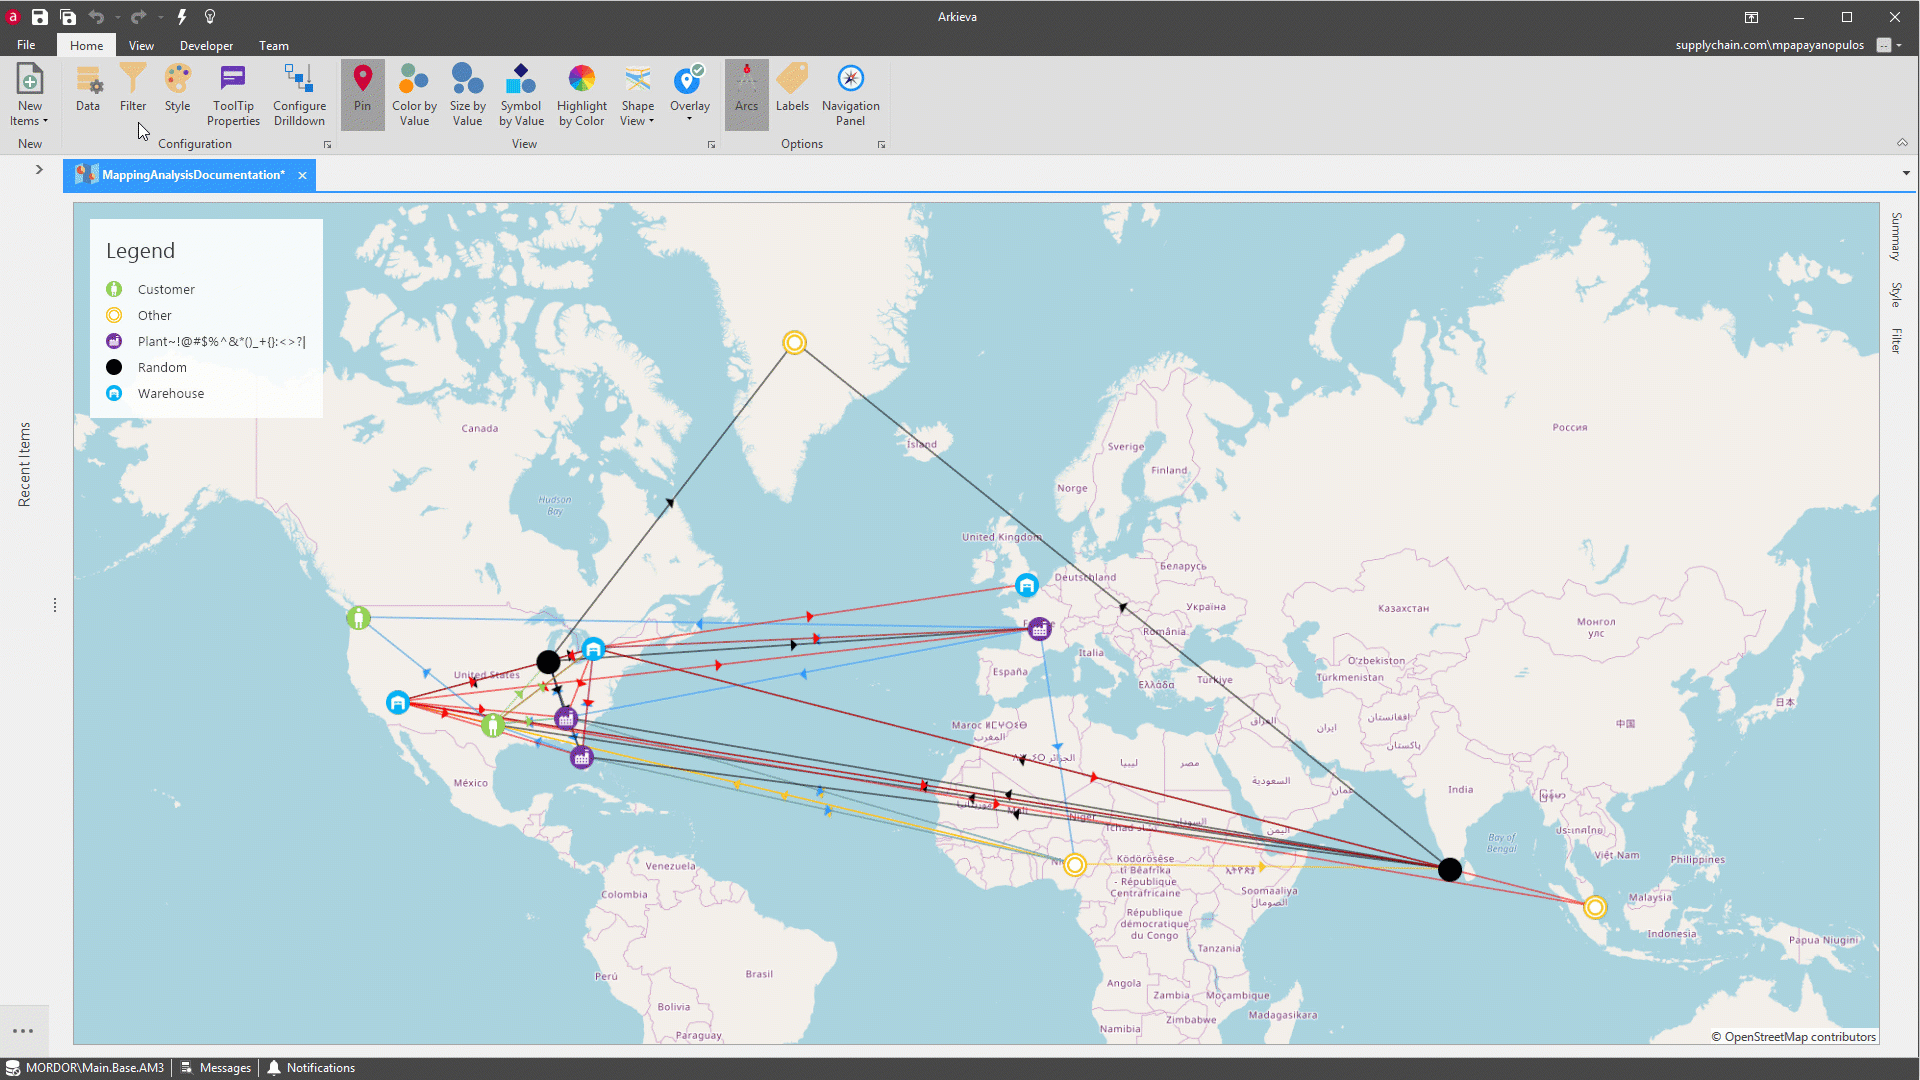Collapse the ribbon with the chevron
This screenshot has height=1080, width=1920.
[x=1902, y=143]
